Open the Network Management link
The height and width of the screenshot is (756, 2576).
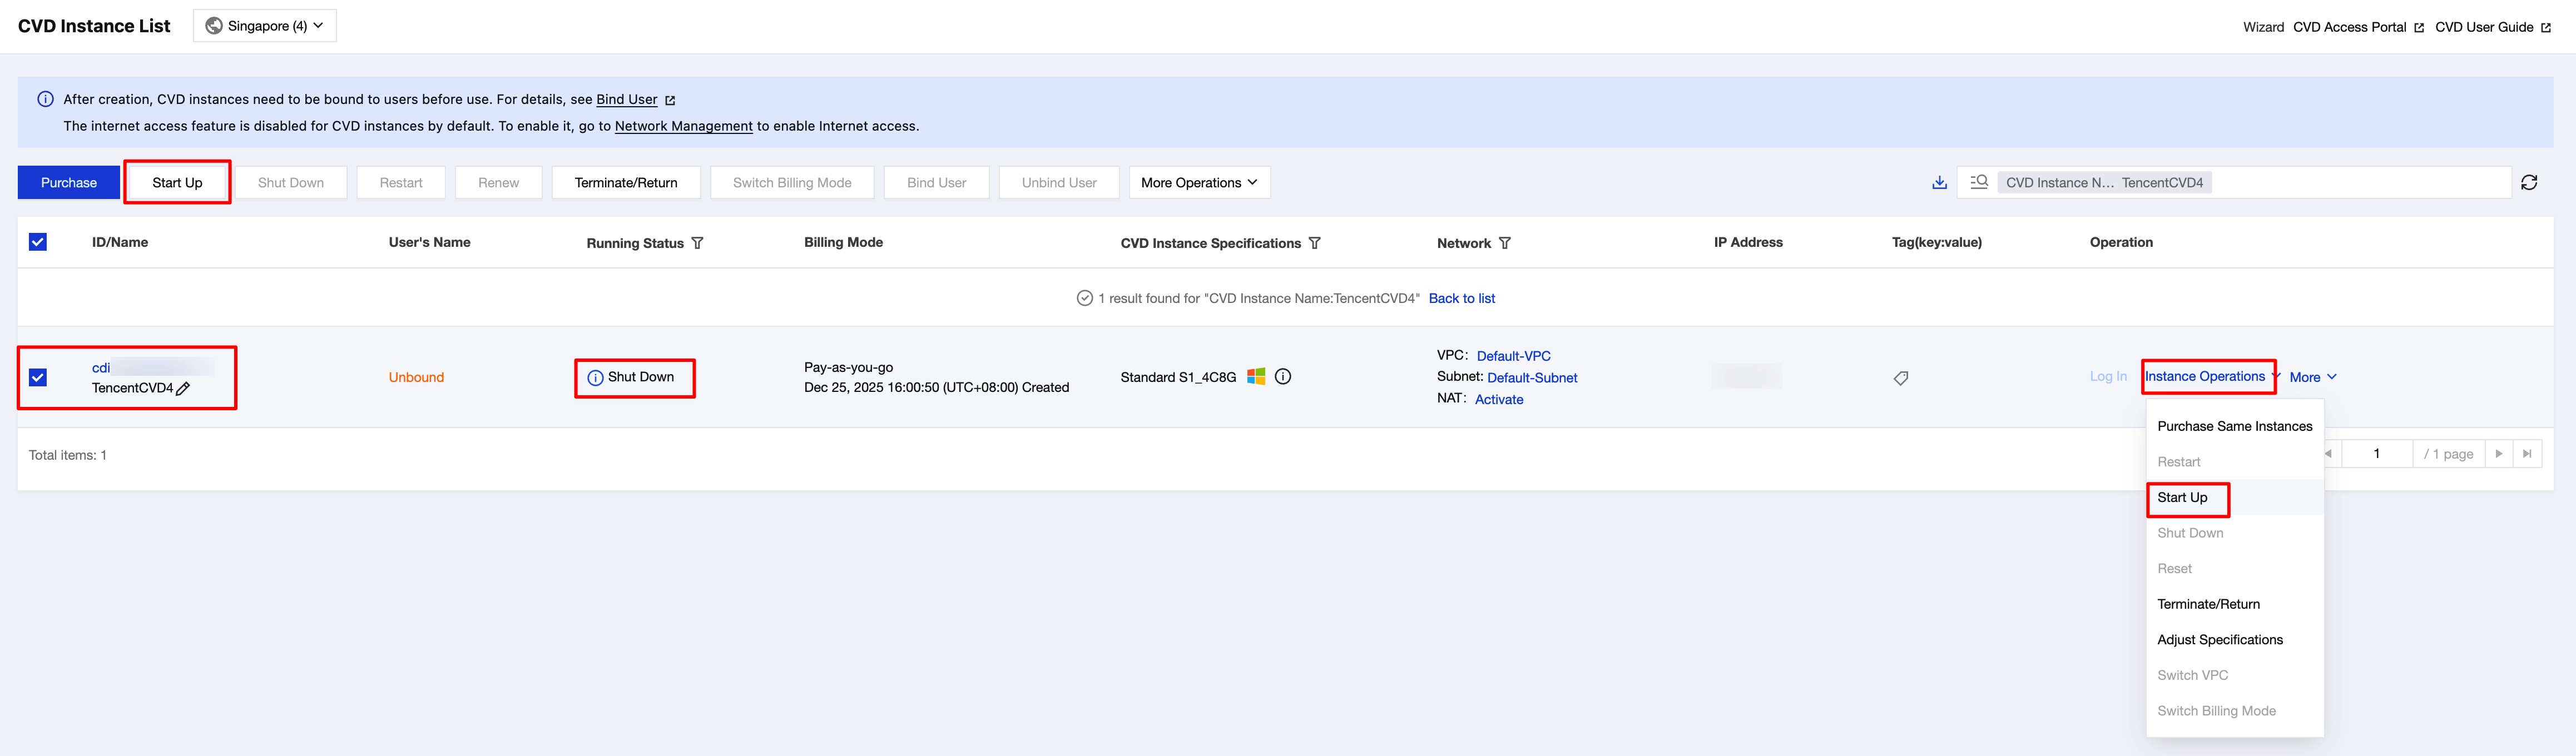(683, 126)
